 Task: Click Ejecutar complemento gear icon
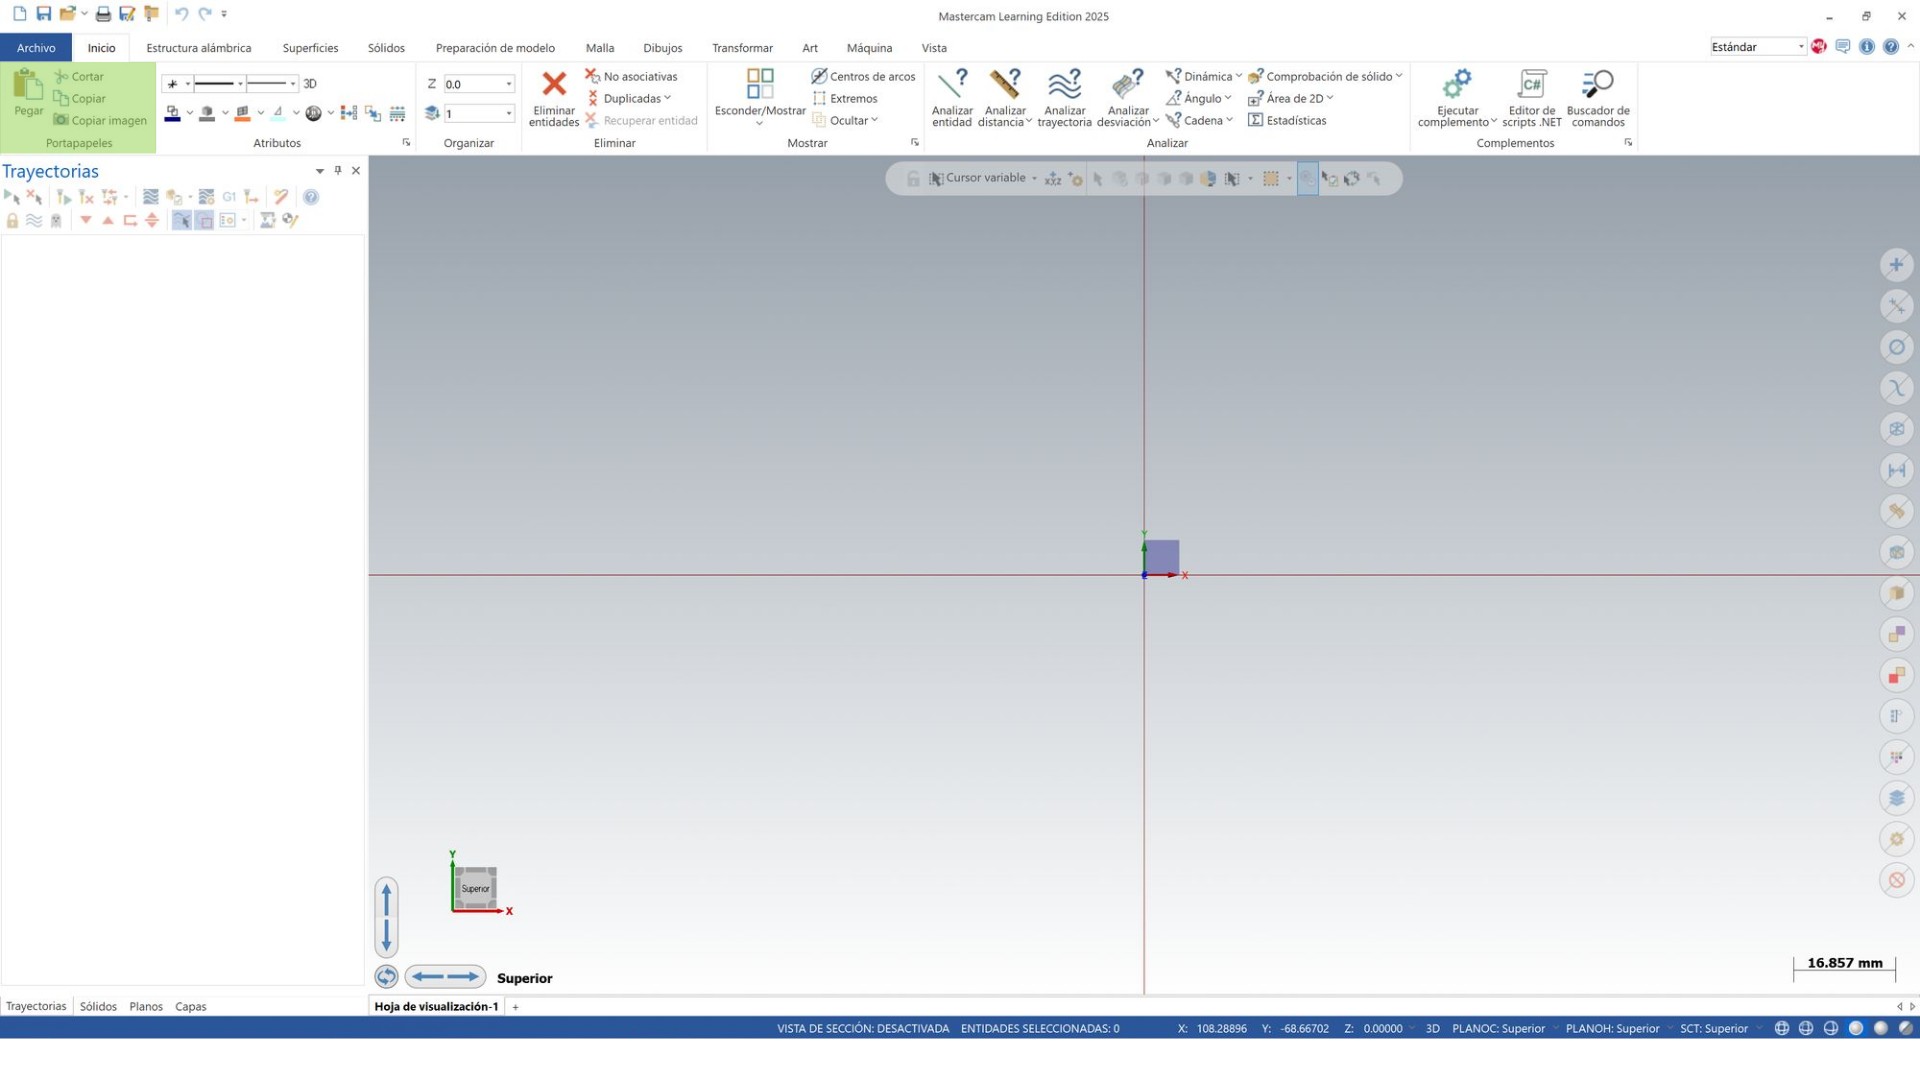click(1456, 84)
